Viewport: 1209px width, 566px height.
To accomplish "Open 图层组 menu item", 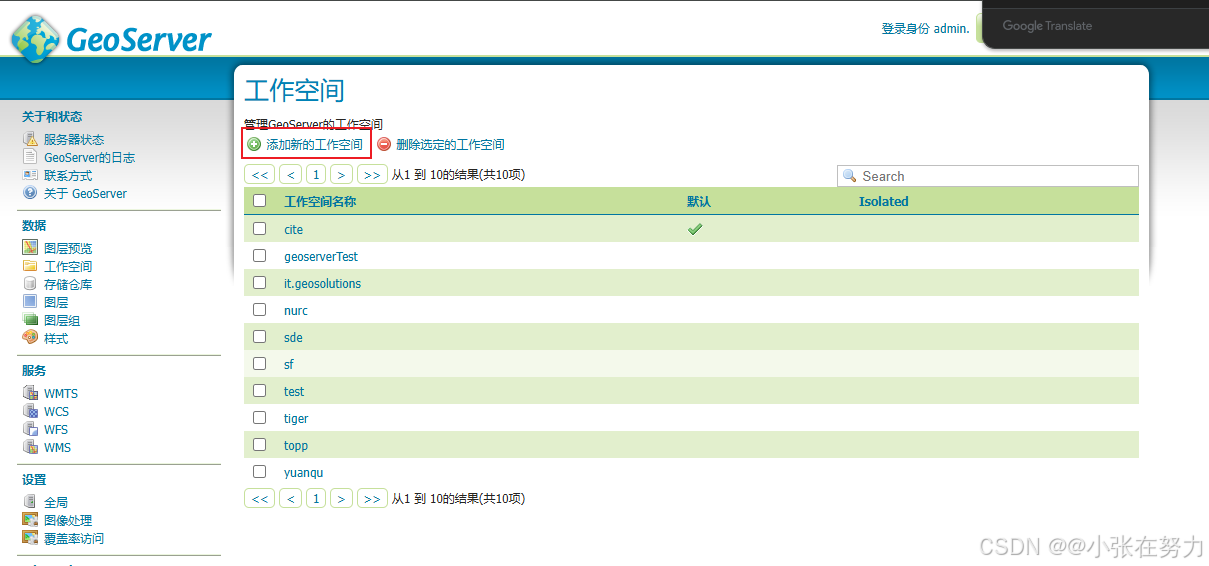I will pyautogui.click(x=62, y=321).
